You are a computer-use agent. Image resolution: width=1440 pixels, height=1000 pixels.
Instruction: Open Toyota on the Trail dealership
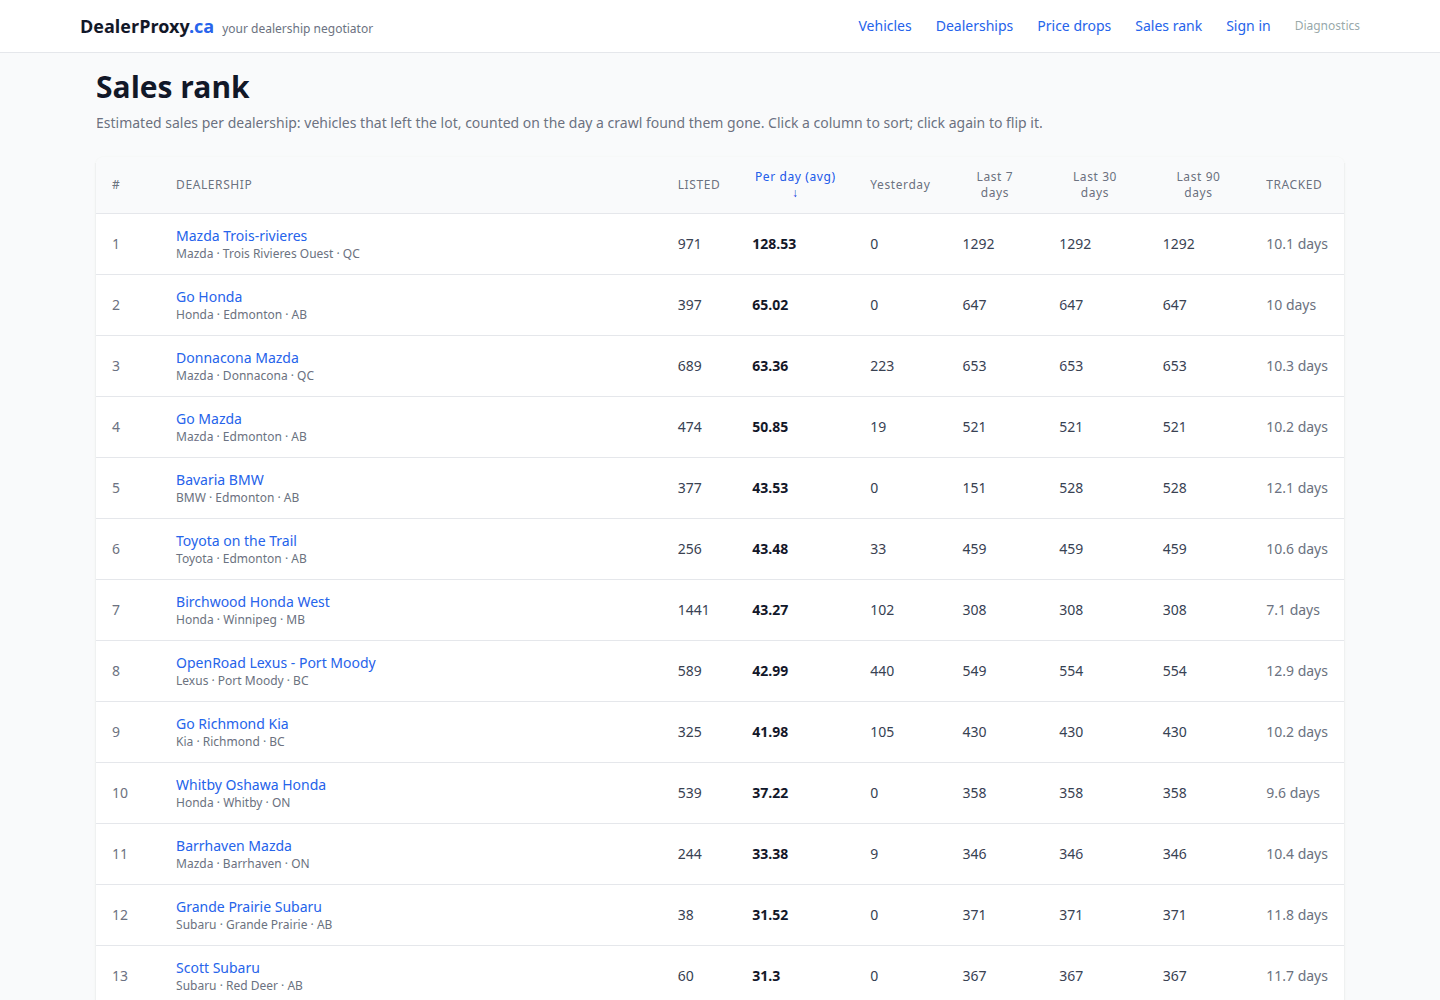tap(236, 541)
